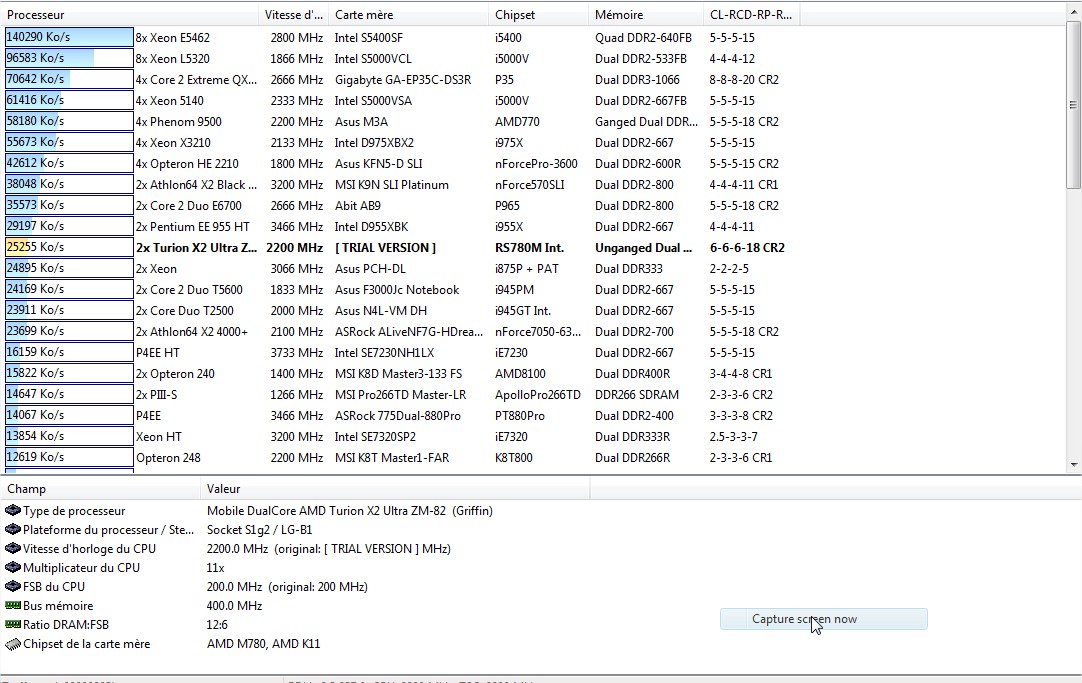The height and width of the screenshot is (683, 1082).
Task: Sort by the Processeur column header
Action: (130, 14)
